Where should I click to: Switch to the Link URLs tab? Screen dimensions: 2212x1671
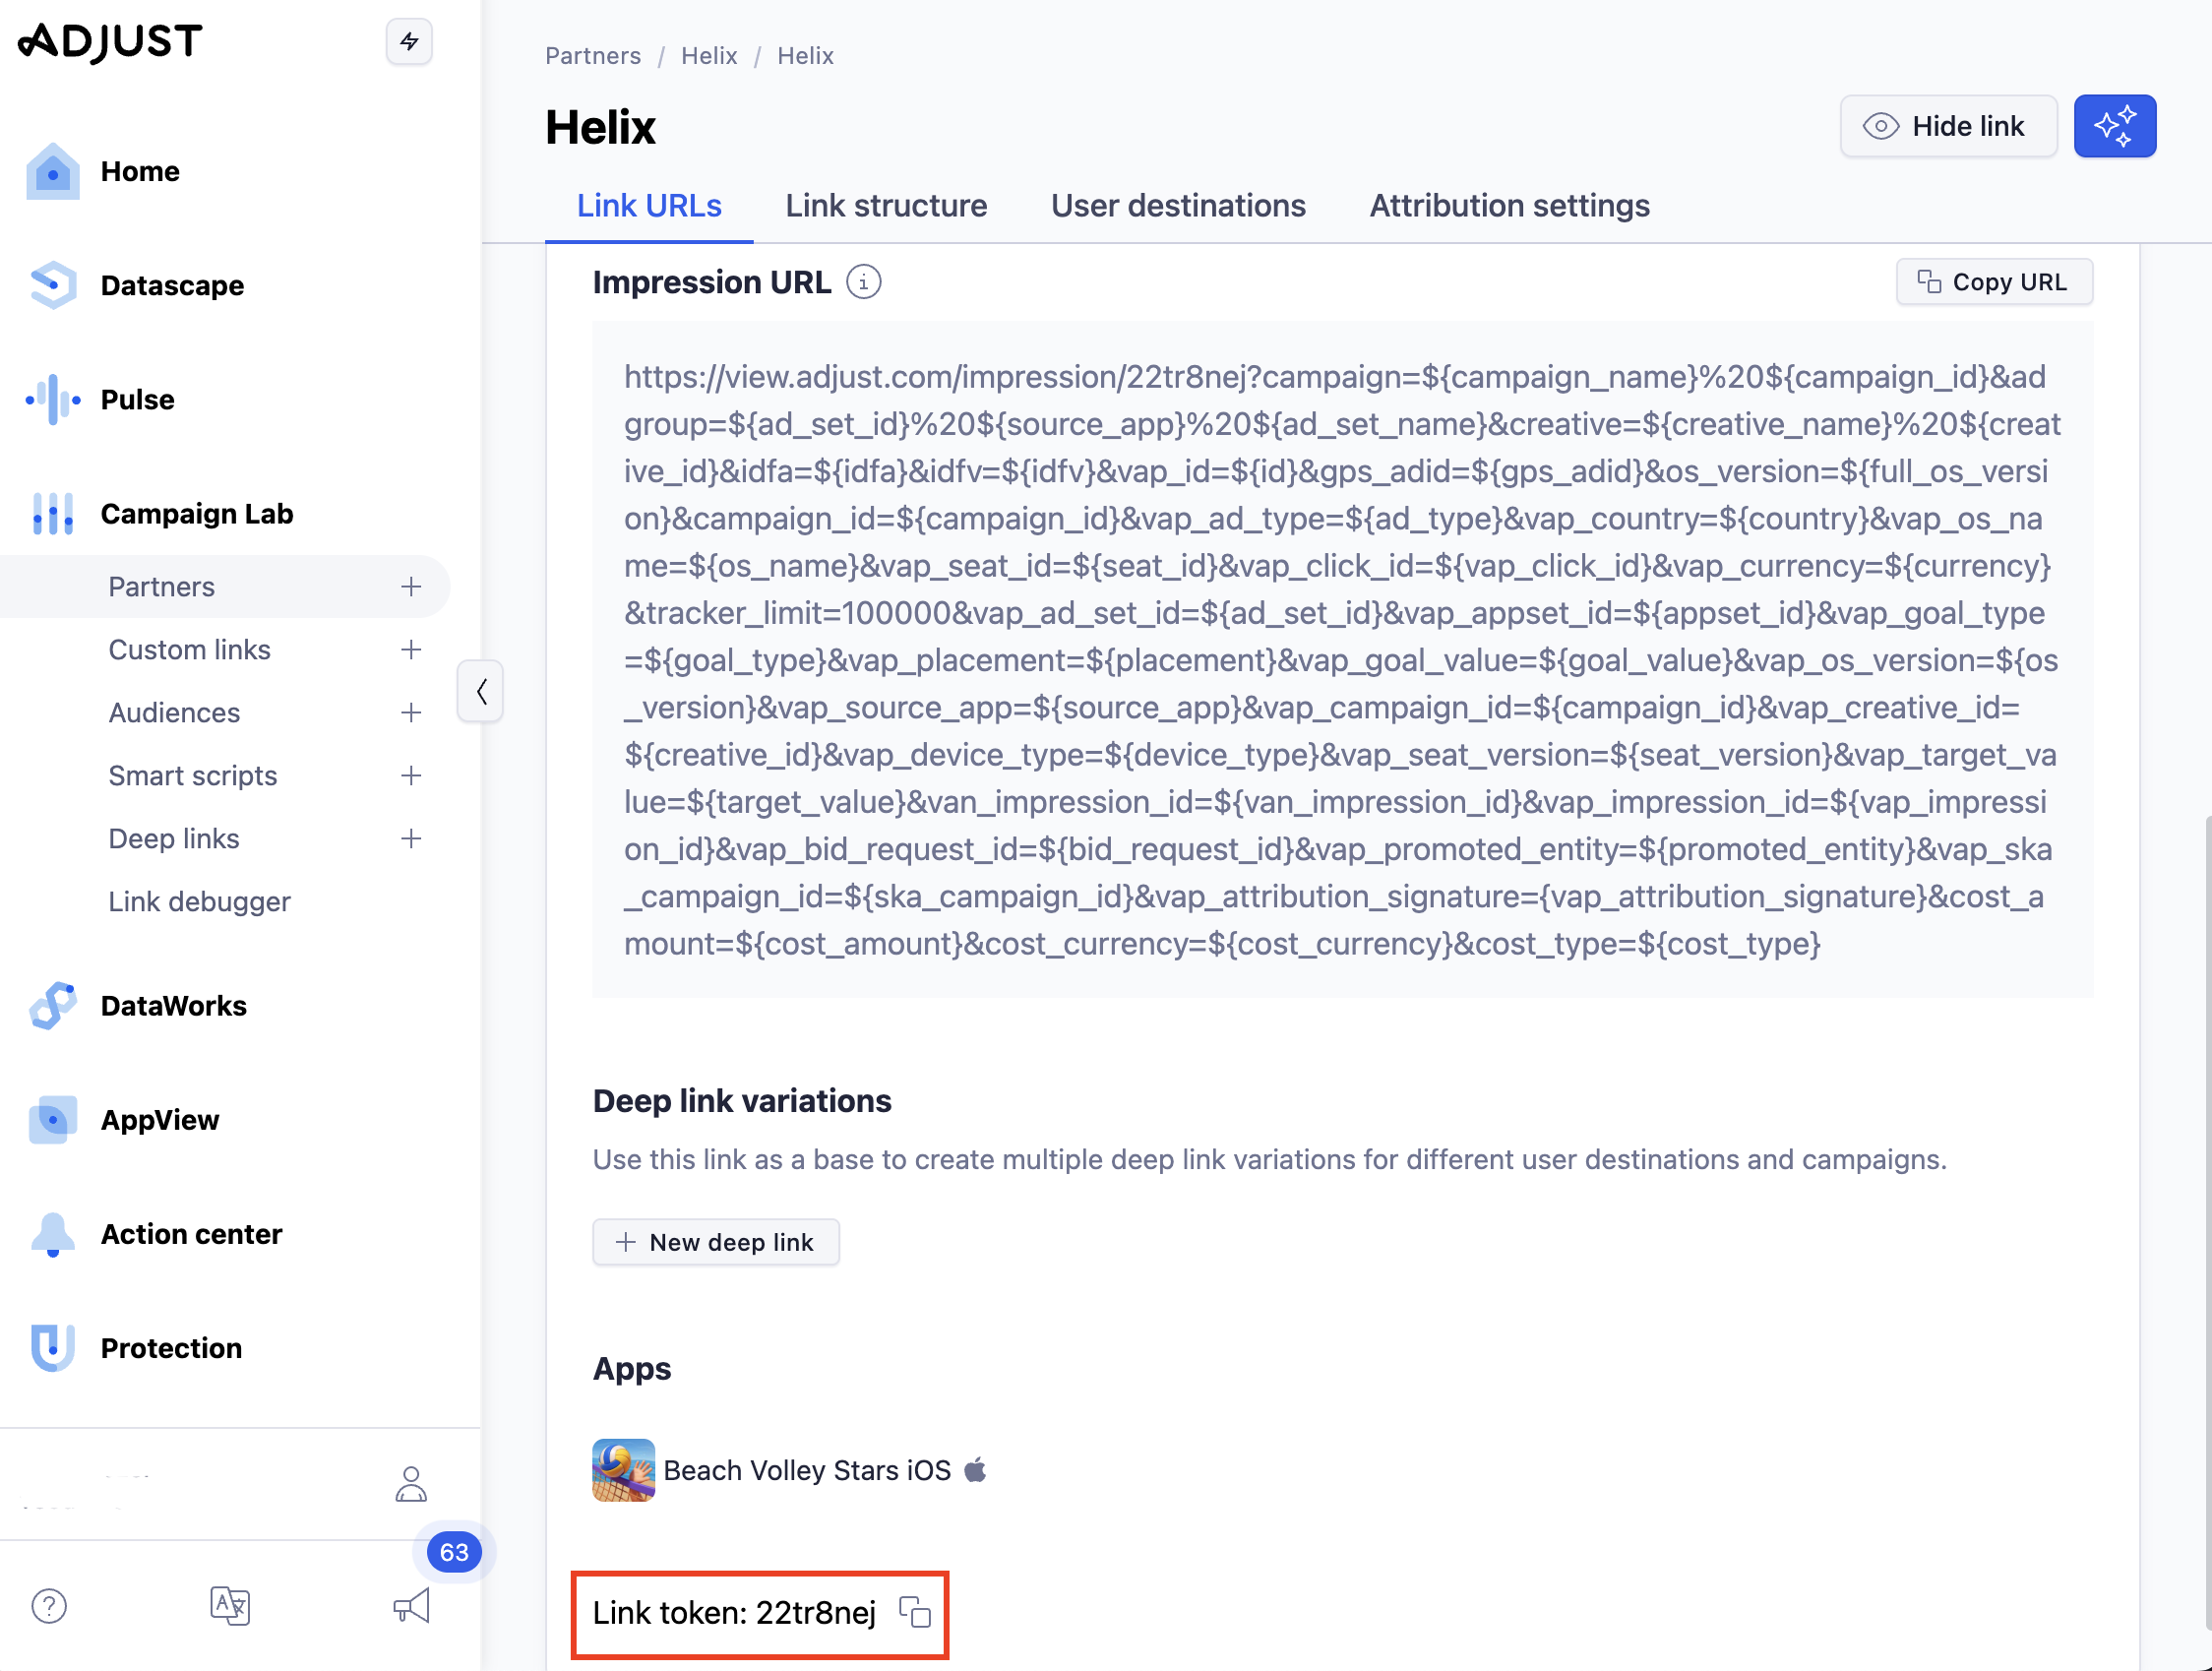649,205
